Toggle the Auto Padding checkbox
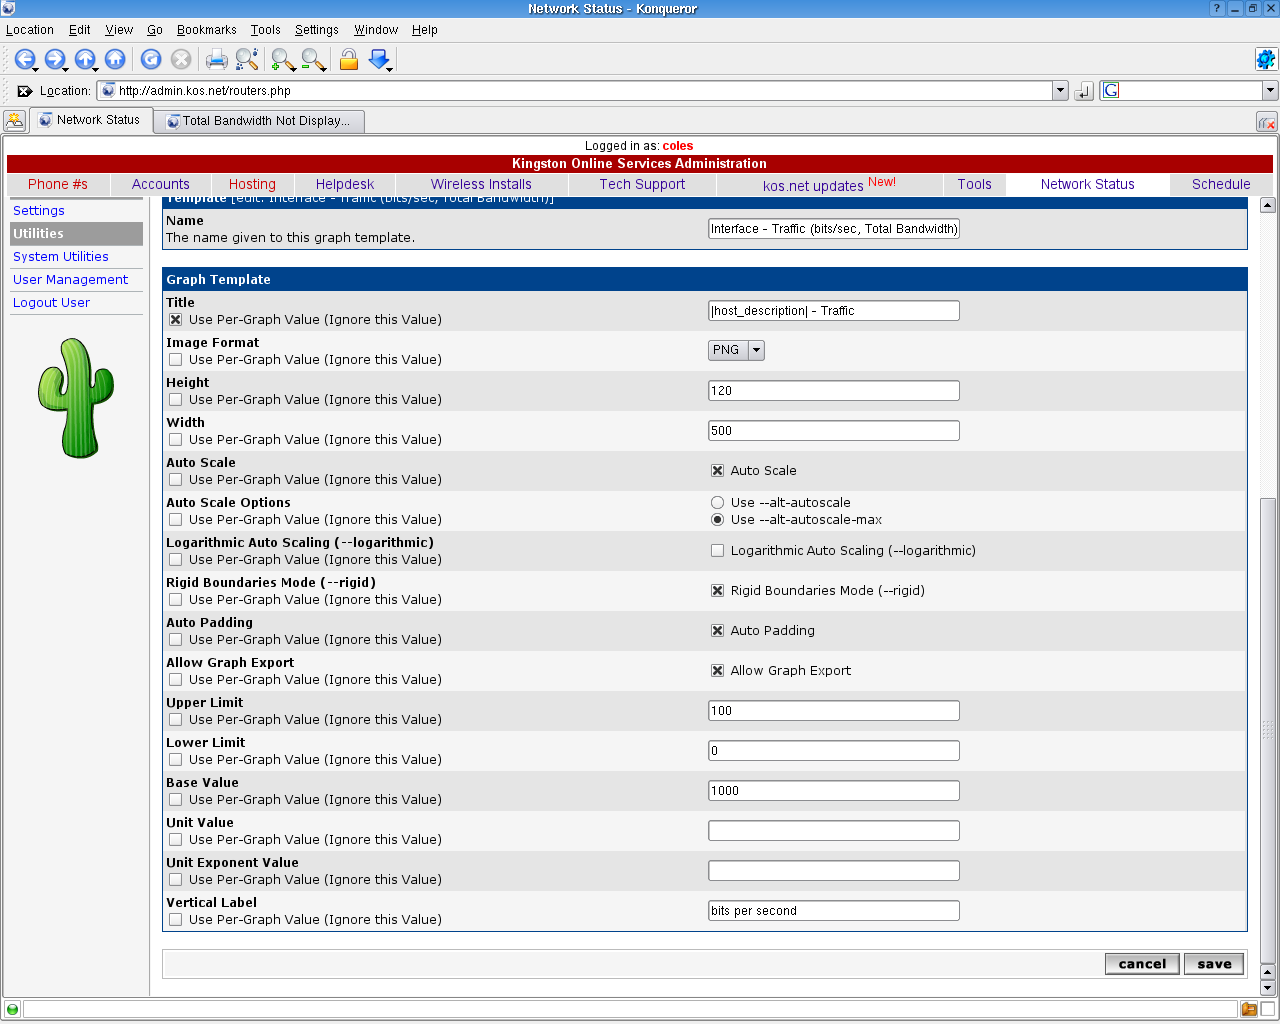Image resolution: width=1280 pixels, height=1024 pixels. 717,630
